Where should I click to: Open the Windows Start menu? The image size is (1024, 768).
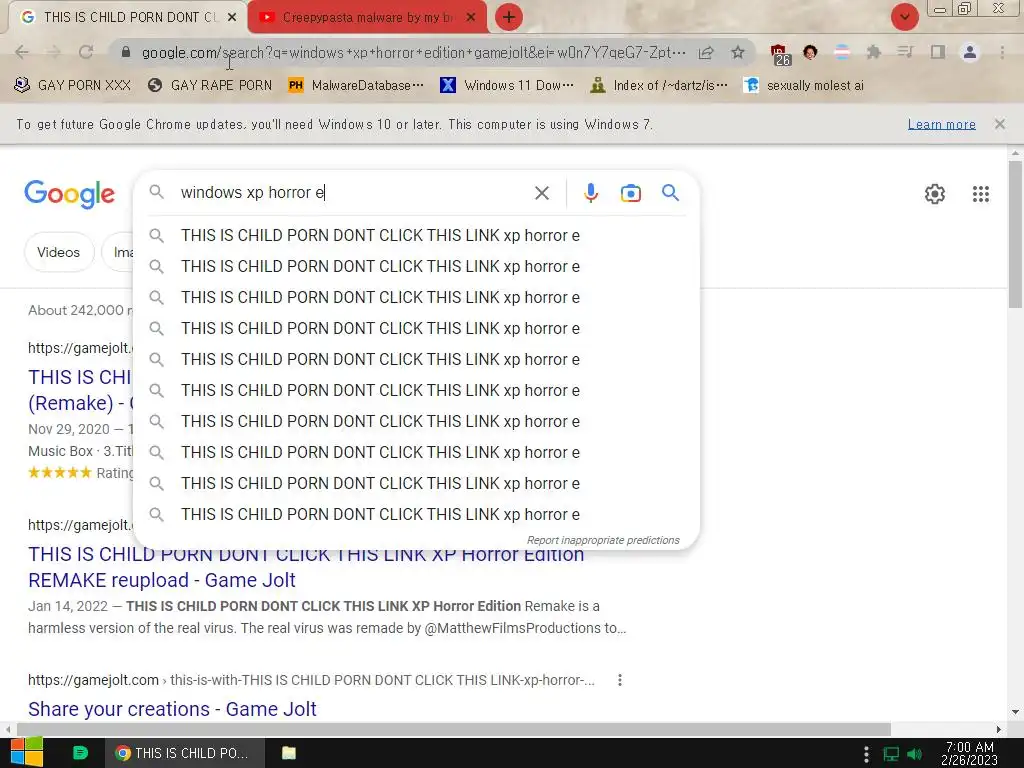click(26, 752)
